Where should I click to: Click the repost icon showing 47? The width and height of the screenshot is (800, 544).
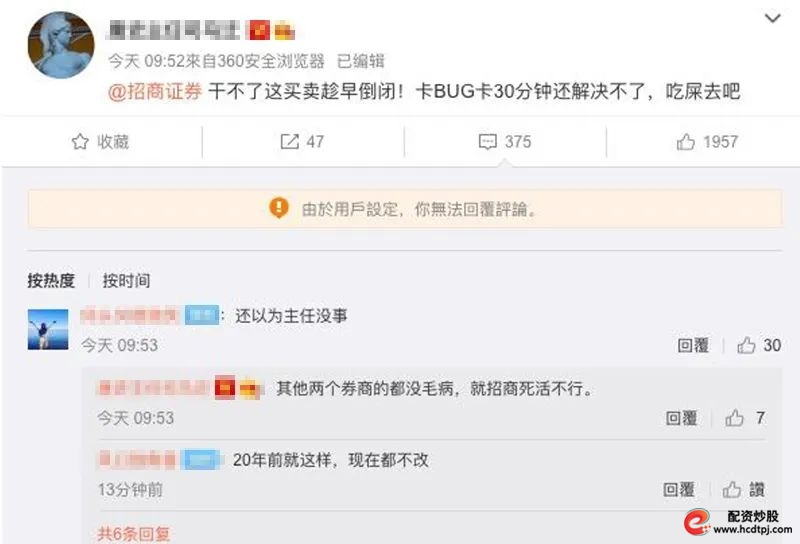click(x=290, y=141)
